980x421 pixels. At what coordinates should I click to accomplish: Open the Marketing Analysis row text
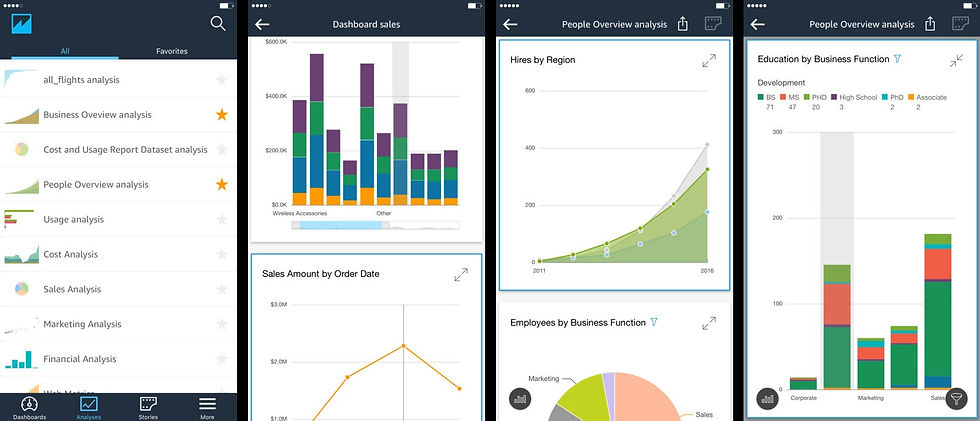(x=82, y=324)
